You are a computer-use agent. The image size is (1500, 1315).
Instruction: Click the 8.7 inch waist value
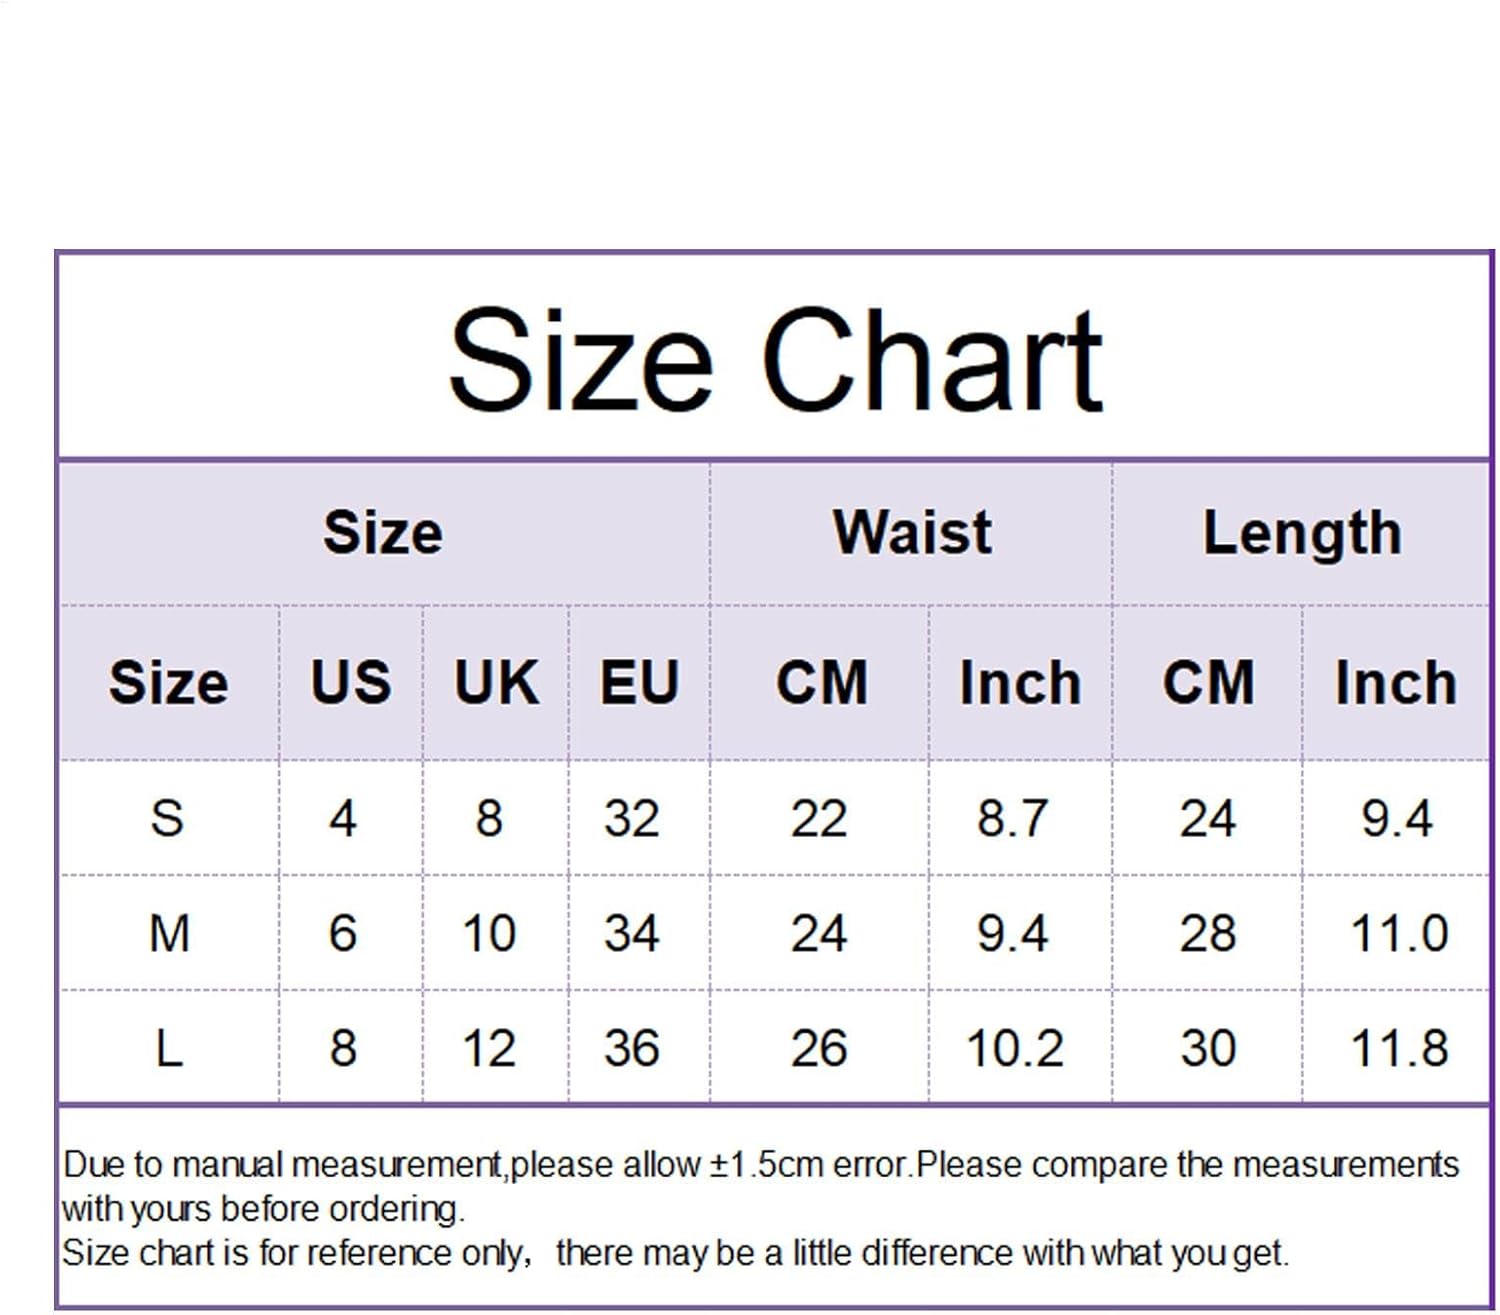[1012, 818]
